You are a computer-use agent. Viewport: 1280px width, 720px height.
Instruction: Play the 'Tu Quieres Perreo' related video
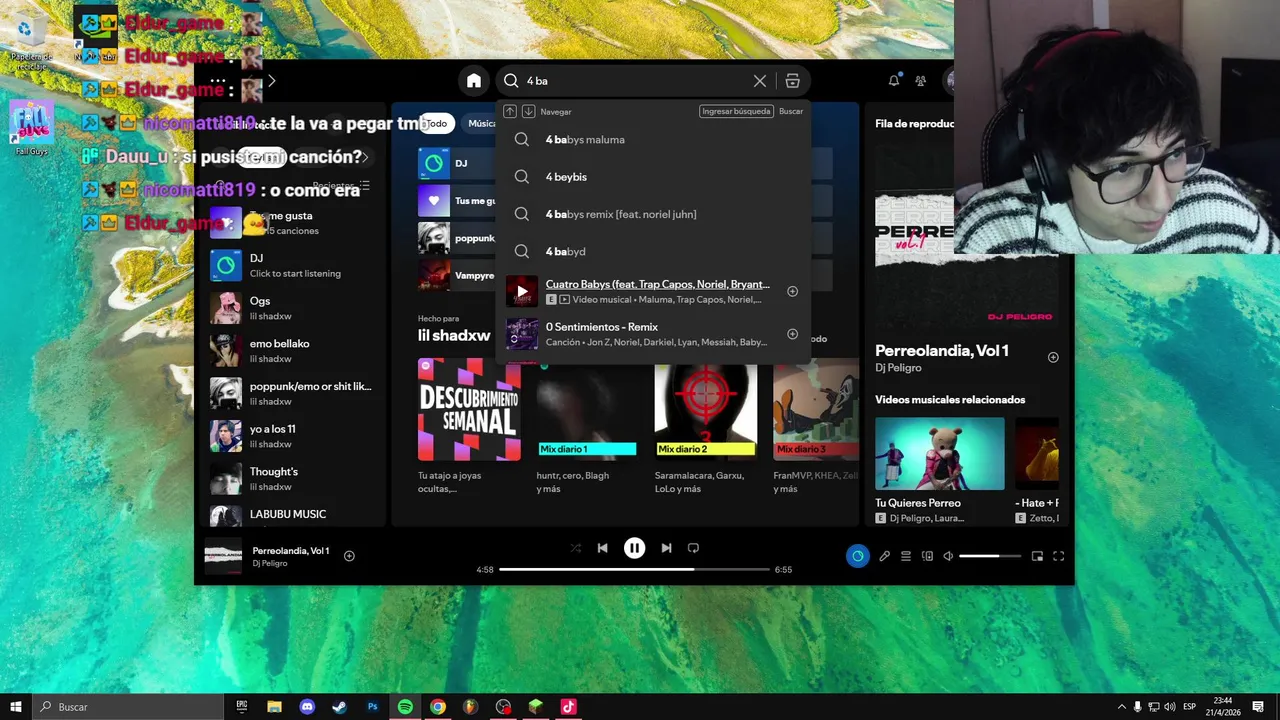pos(940,453)
